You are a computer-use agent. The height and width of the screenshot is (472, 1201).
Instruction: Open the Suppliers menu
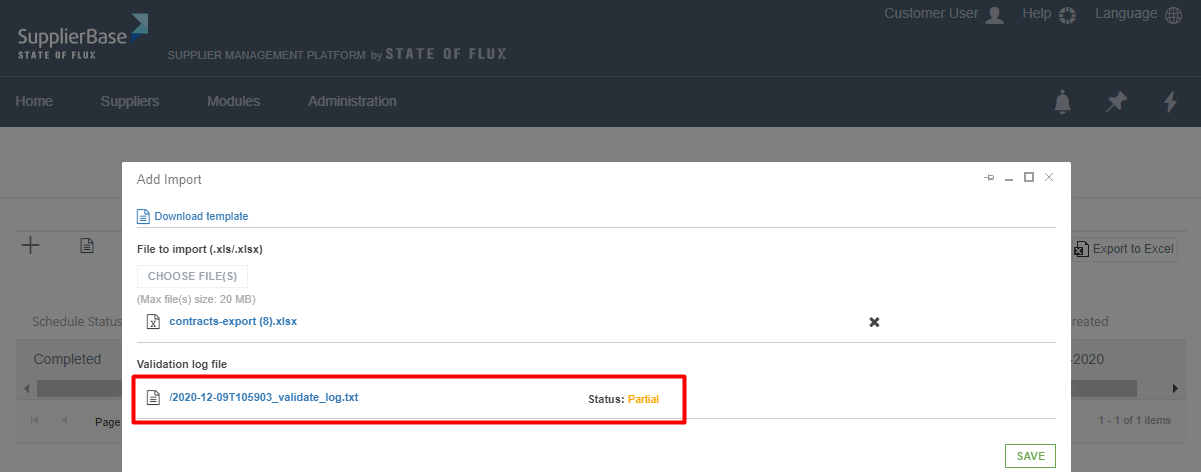coord(130,101)
